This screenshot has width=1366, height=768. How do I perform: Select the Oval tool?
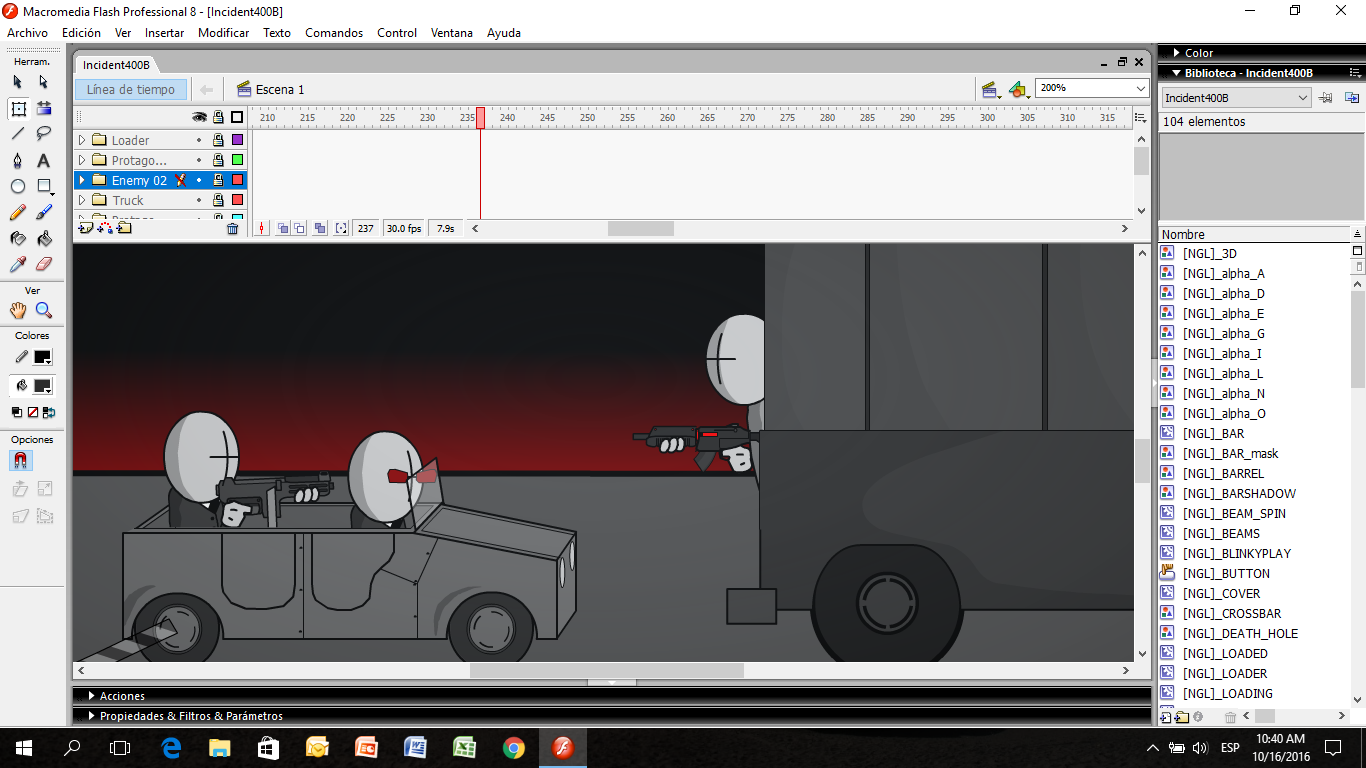tap(18, 186)
